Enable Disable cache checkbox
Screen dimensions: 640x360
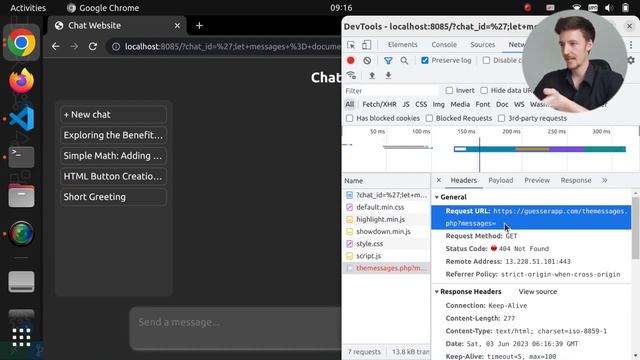[x=486, y=60]
